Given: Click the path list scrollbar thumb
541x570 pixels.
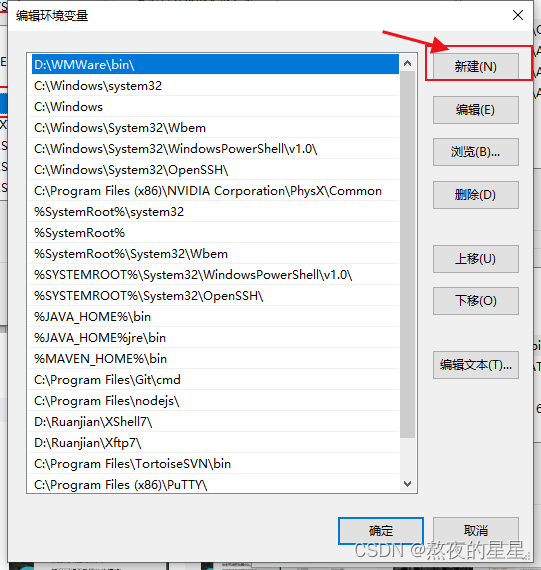Looking at the screenshot, I should pos(408,254).
